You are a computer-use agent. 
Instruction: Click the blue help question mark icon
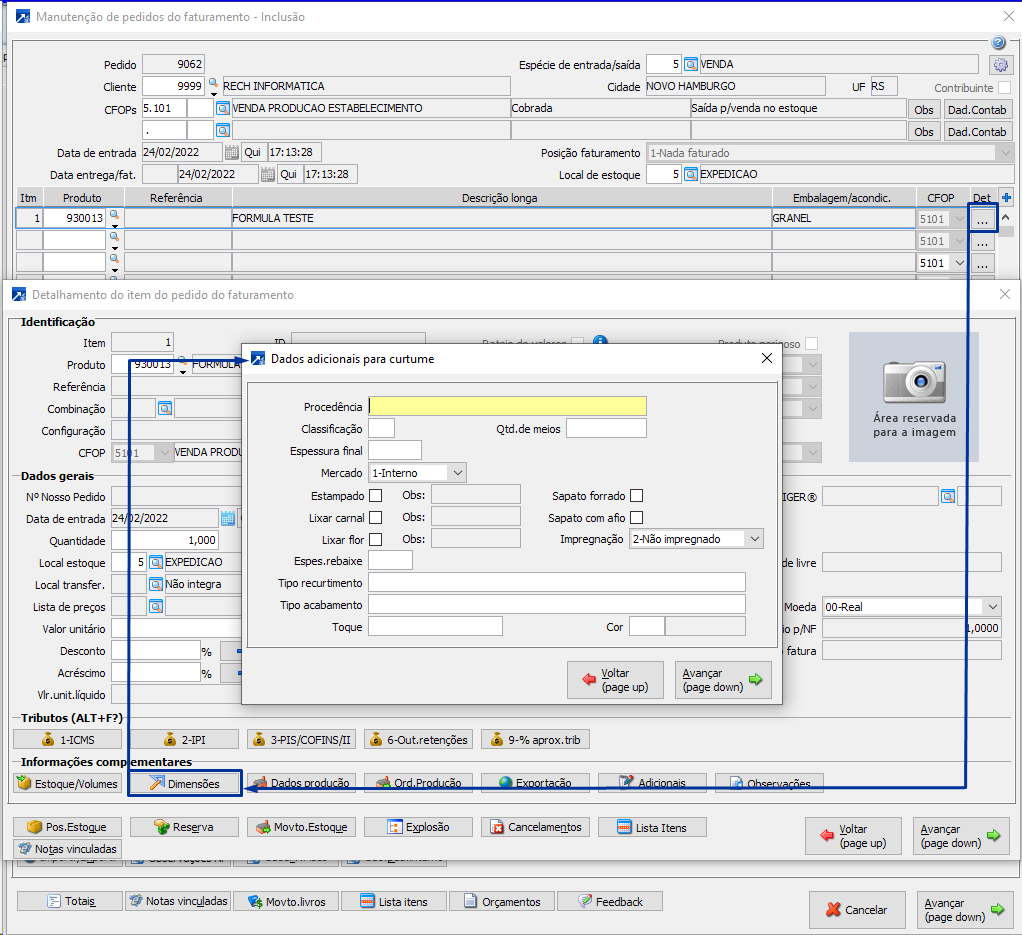tap(998, 43)
